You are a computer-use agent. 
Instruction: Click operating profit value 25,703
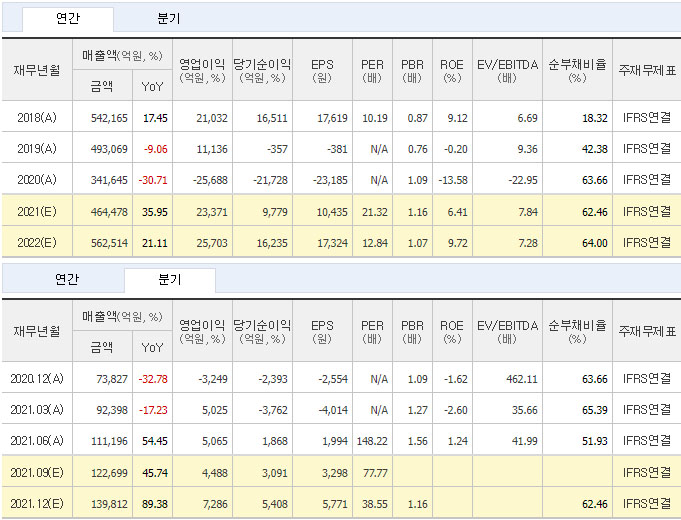pos(212,243)
